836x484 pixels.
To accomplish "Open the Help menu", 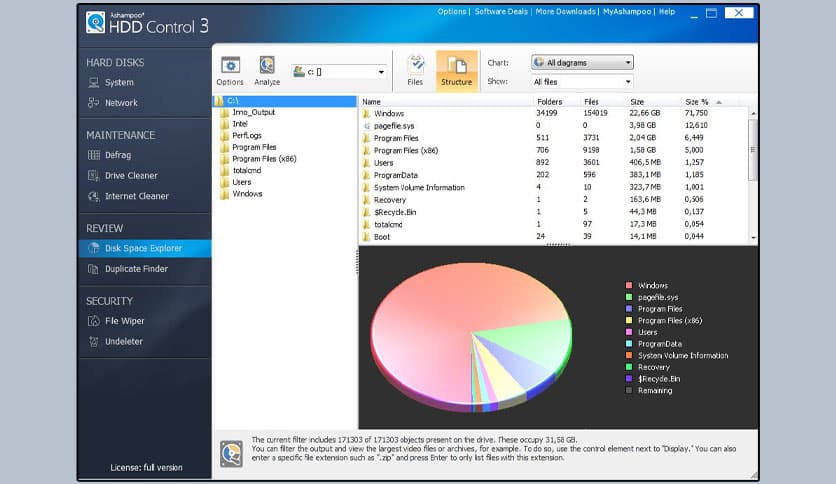I will (x=666, y=11).
